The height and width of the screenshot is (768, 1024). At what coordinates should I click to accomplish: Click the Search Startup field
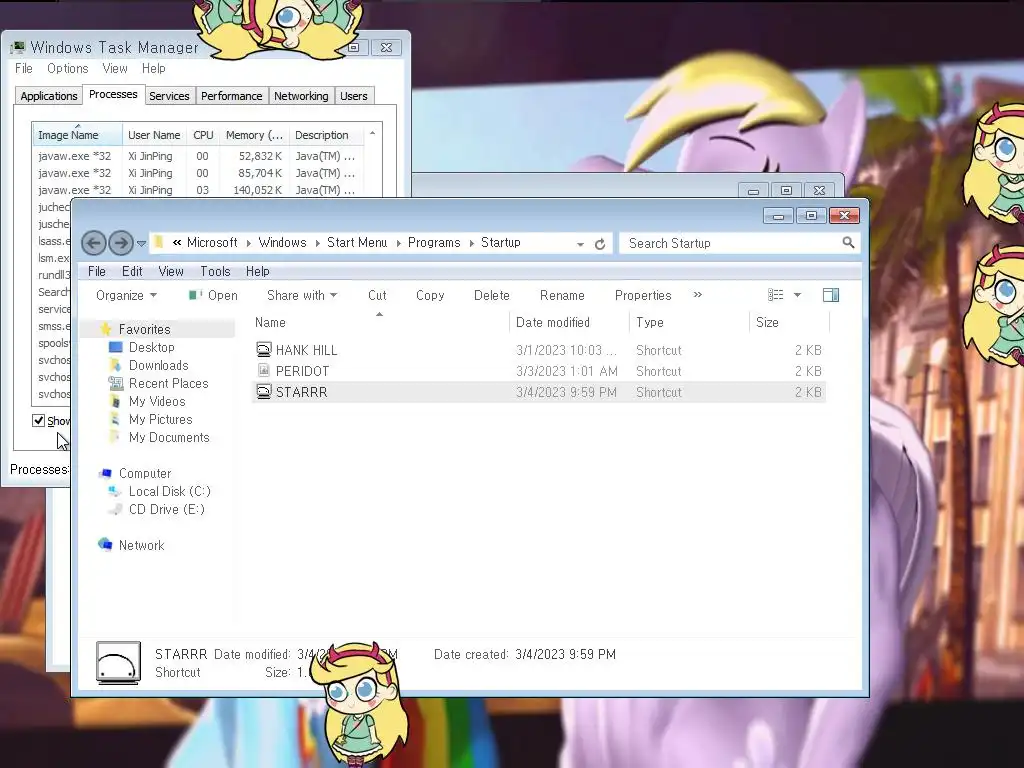click(x=739, y=243)
